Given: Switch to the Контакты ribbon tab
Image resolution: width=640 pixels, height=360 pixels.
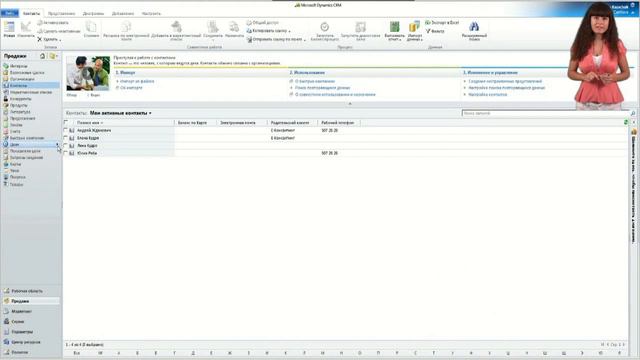Looking at the screenshot, I should point(31,13).
